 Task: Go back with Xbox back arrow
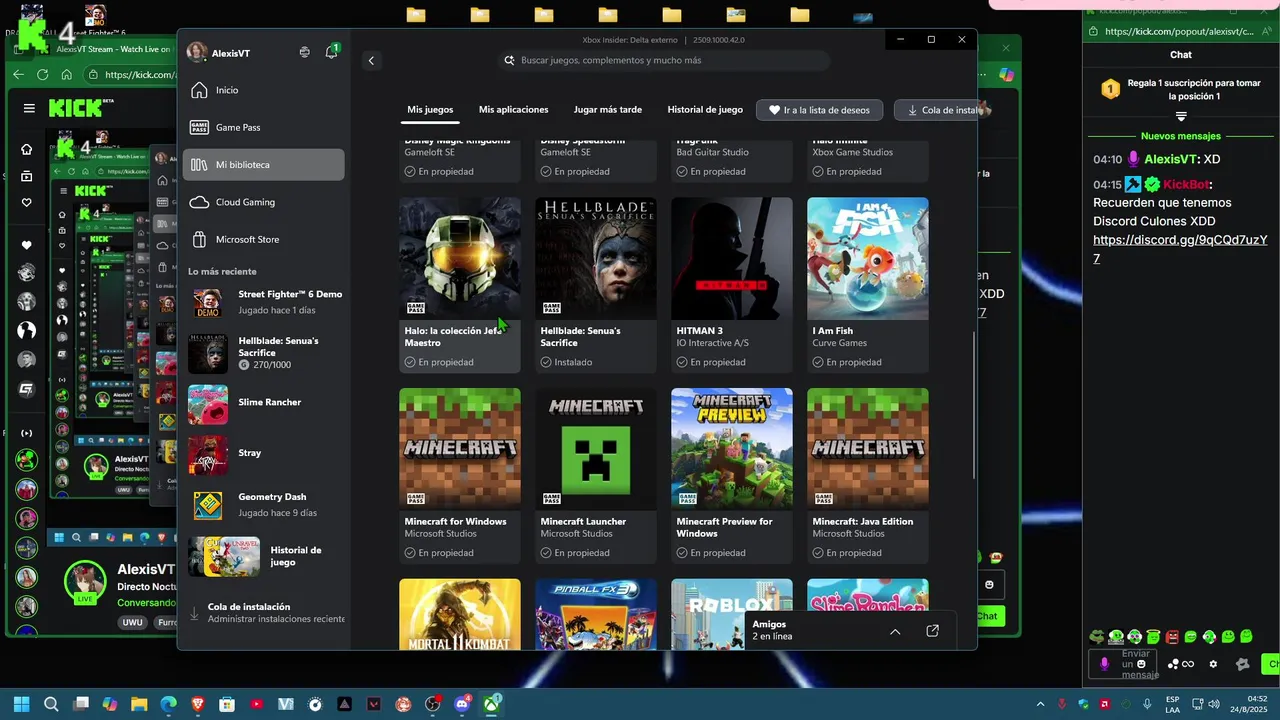(x=371, y=61)
